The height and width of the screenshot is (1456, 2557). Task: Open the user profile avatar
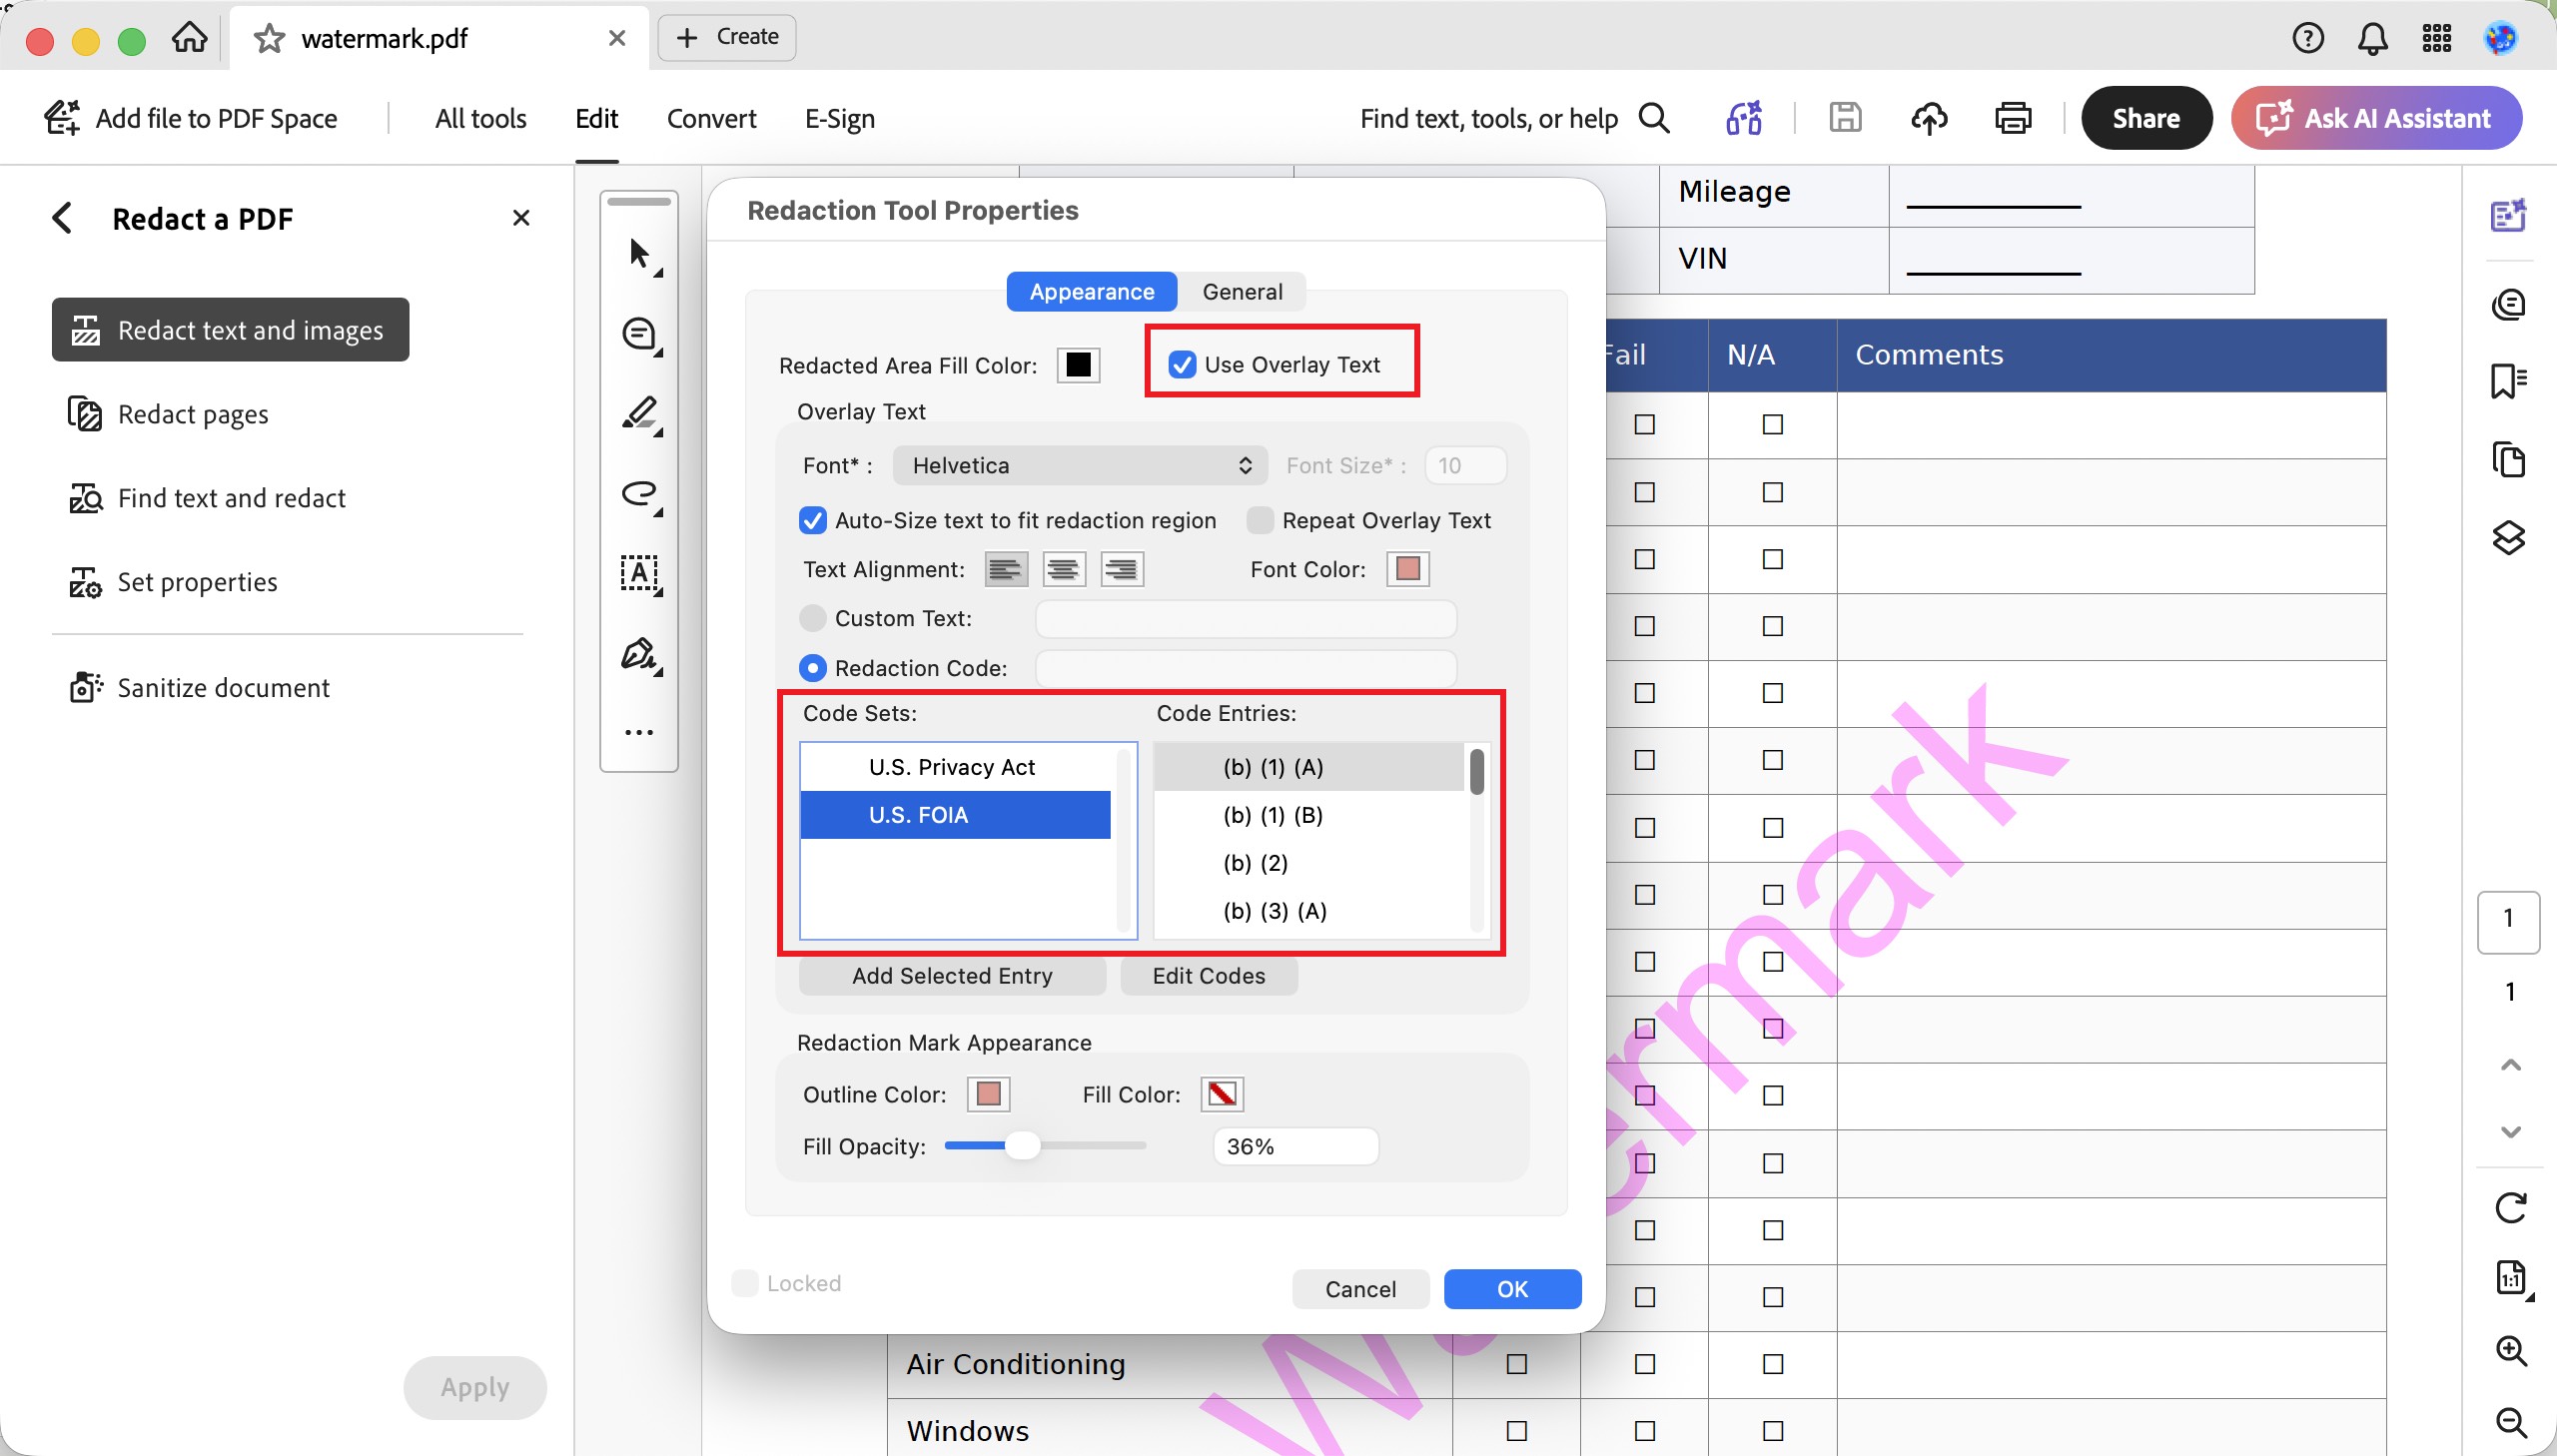(x=2500, y=38)
